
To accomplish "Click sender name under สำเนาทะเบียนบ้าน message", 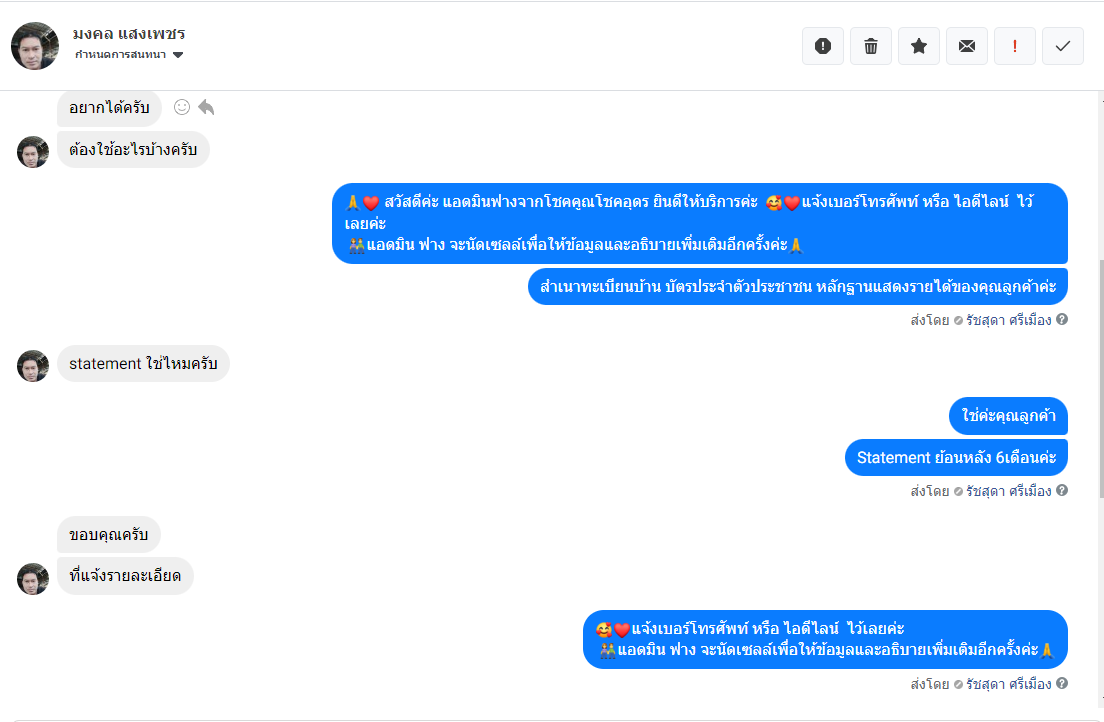I will pos(1008,321).
